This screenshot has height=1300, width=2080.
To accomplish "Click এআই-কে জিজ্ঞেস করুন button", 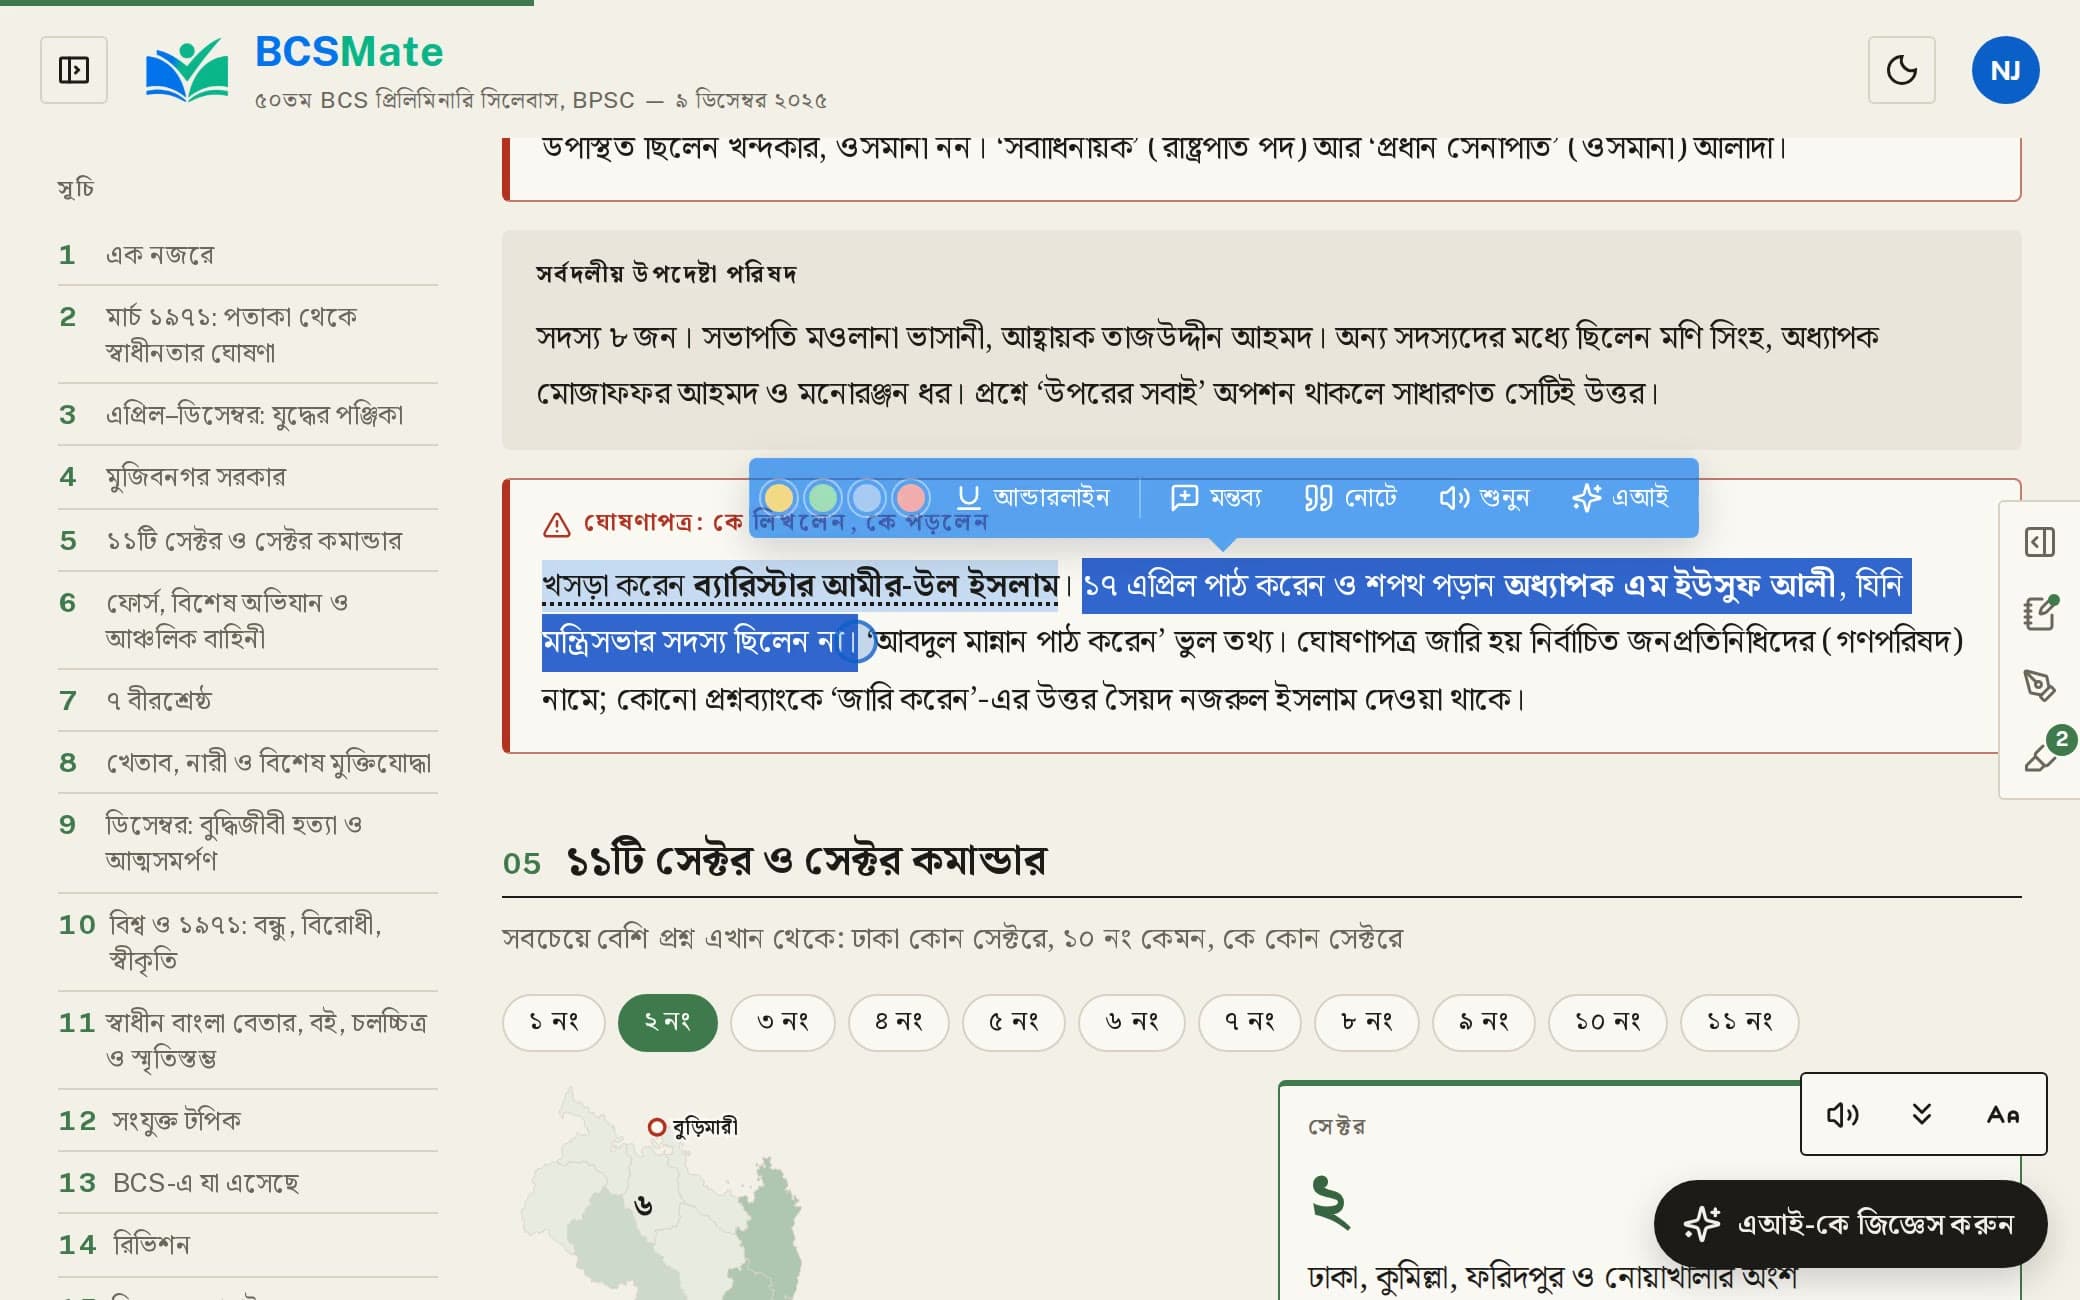I will click(x=1850, y=1224).
